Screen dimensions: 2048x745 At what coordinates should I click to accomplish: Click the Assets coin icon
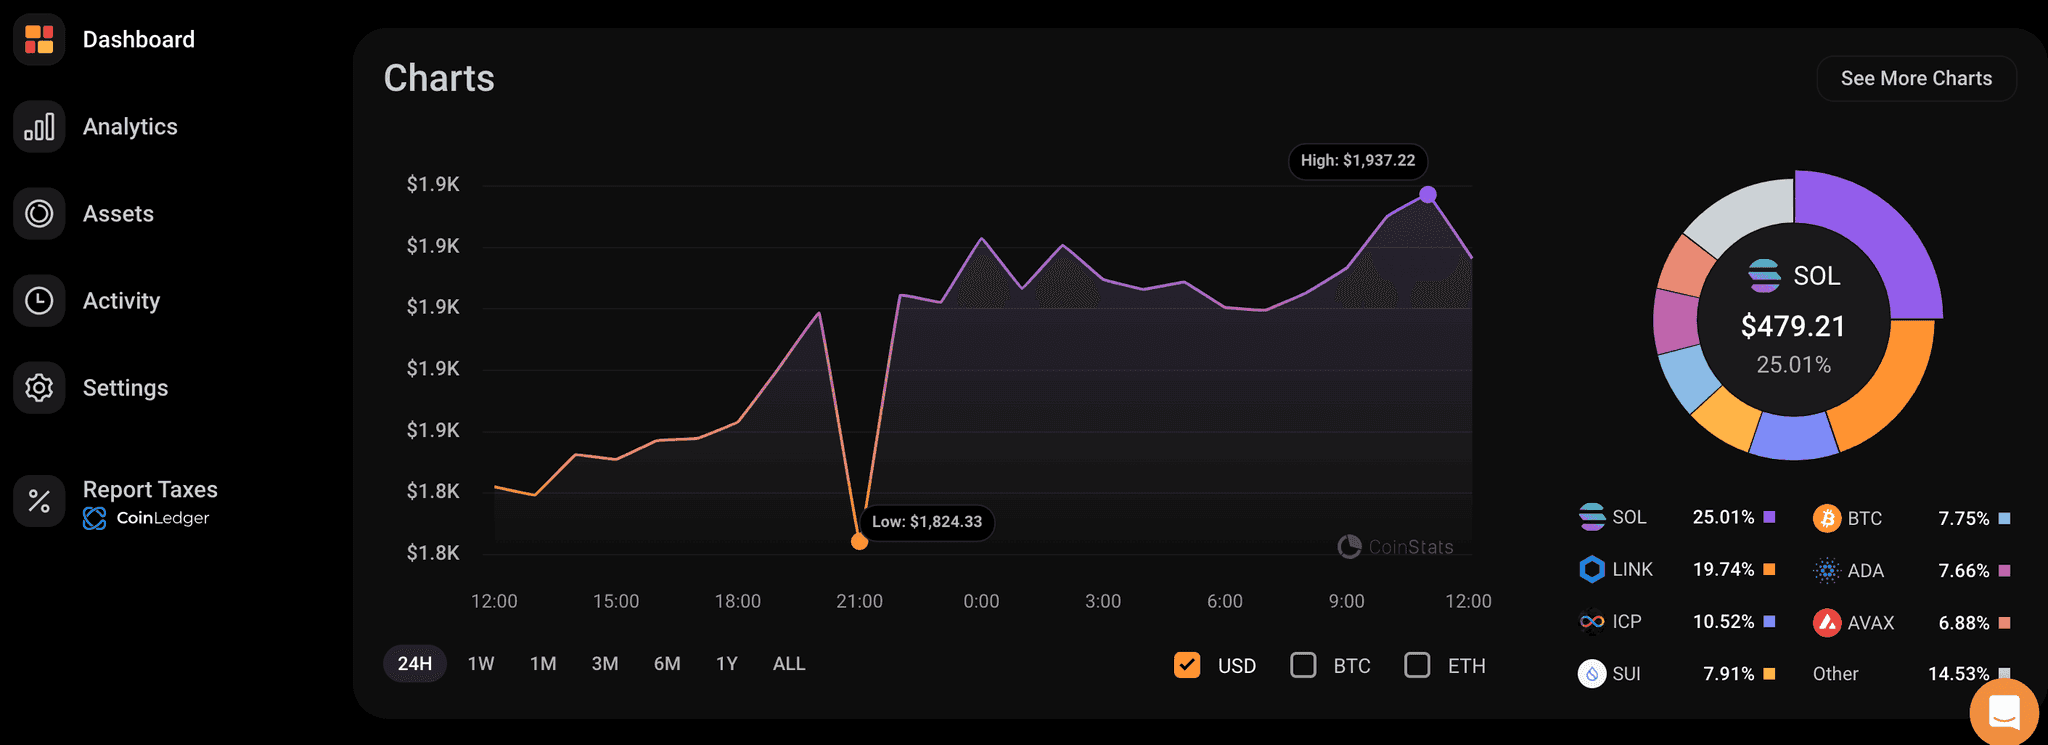click(x=39, y=214)
